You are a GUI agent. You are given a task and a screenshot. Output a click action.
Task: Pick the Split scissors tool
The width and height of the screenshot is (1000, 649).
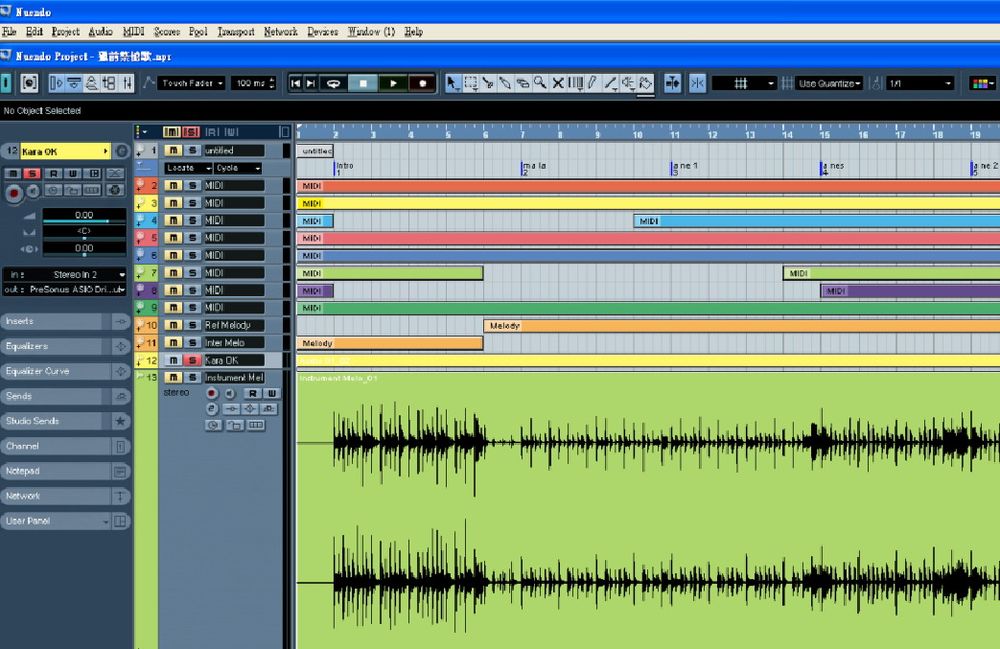coord(488,83)
